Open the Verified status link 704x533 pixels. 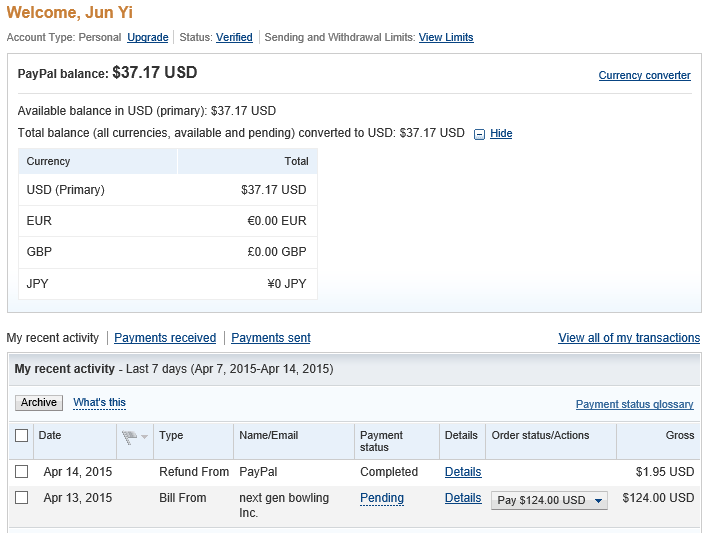point(234,37)
